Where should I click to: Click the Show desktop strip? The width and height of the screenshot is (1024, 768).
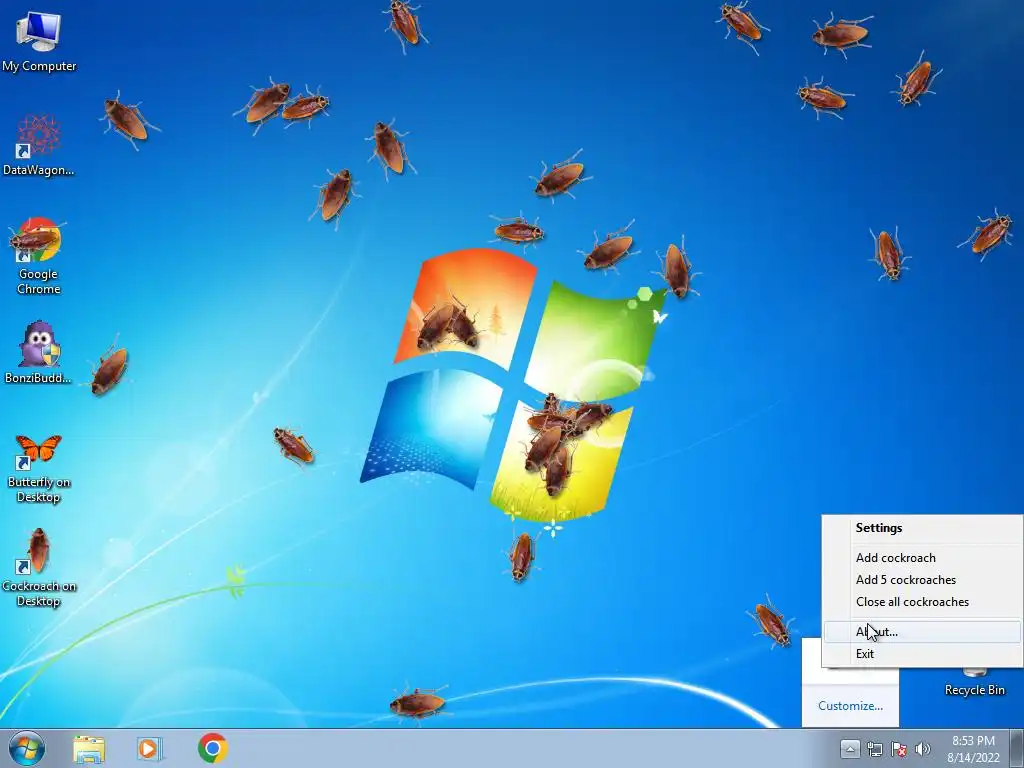[1017, 748]
